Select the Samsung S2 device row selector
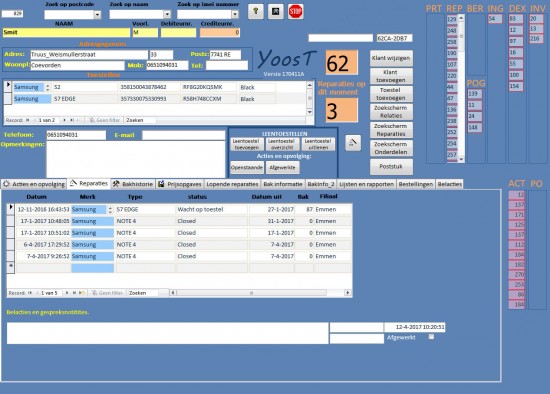The width and height of the screenshot is (550, 394). [8, 87]
